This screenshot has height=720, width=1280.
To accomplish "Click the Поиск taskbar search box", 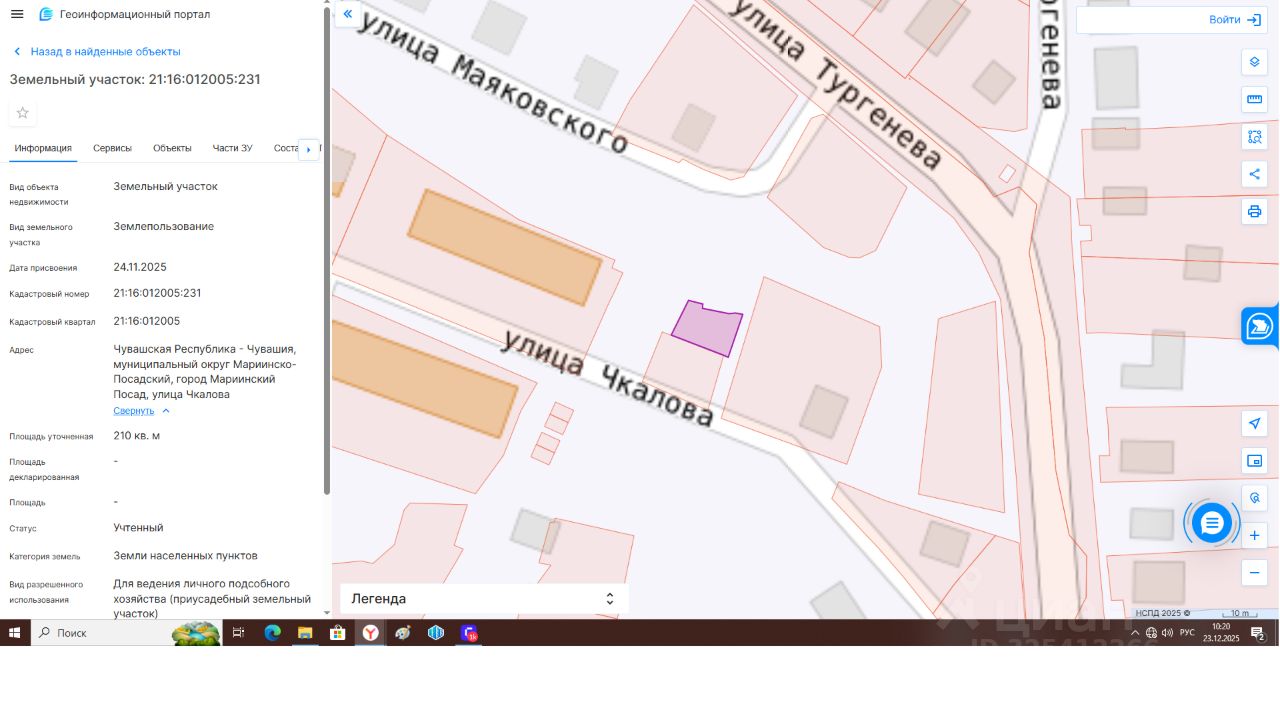I will [125, 633].
